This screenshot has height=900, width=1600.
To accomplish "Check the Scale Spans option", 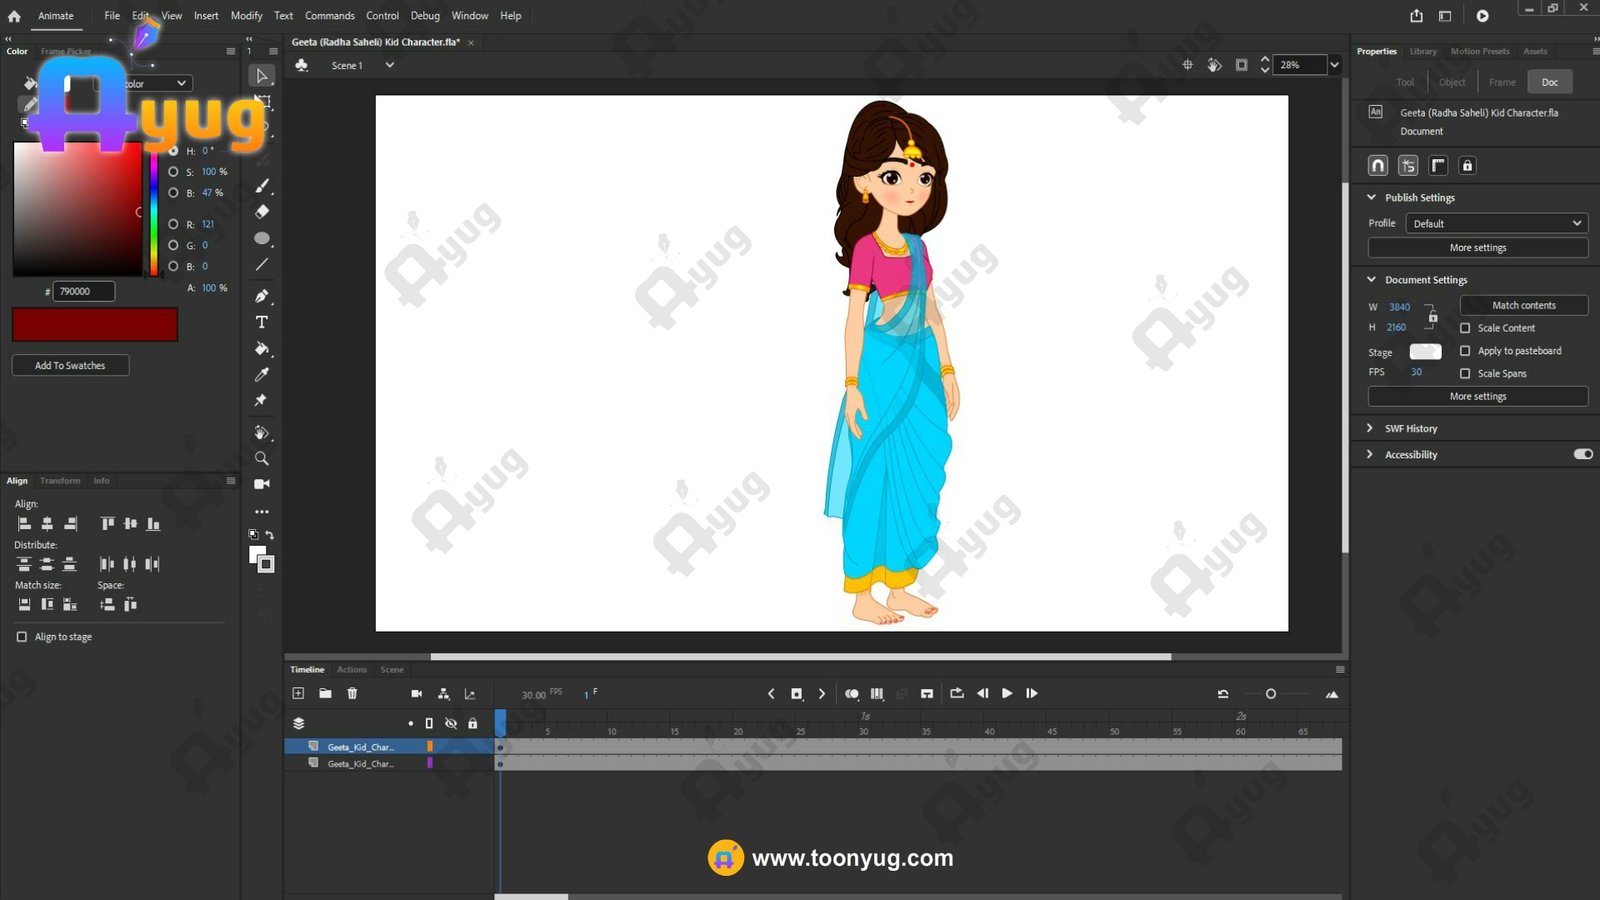I will pyautogui.click(x=1465, y=373).
